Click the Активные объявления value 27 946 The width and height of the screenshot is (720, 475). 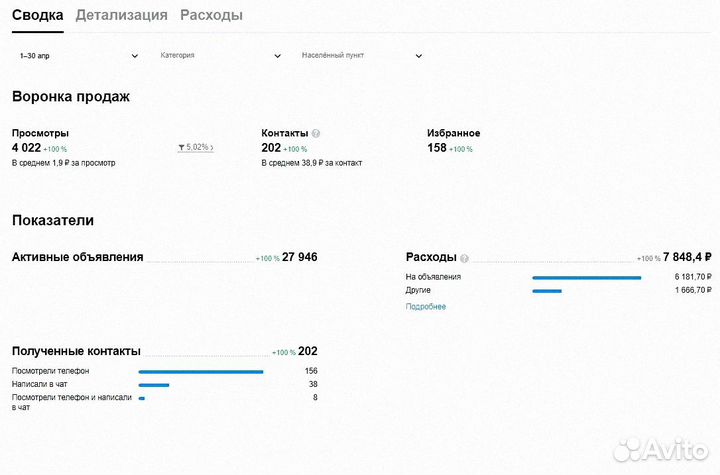point(300,257)
